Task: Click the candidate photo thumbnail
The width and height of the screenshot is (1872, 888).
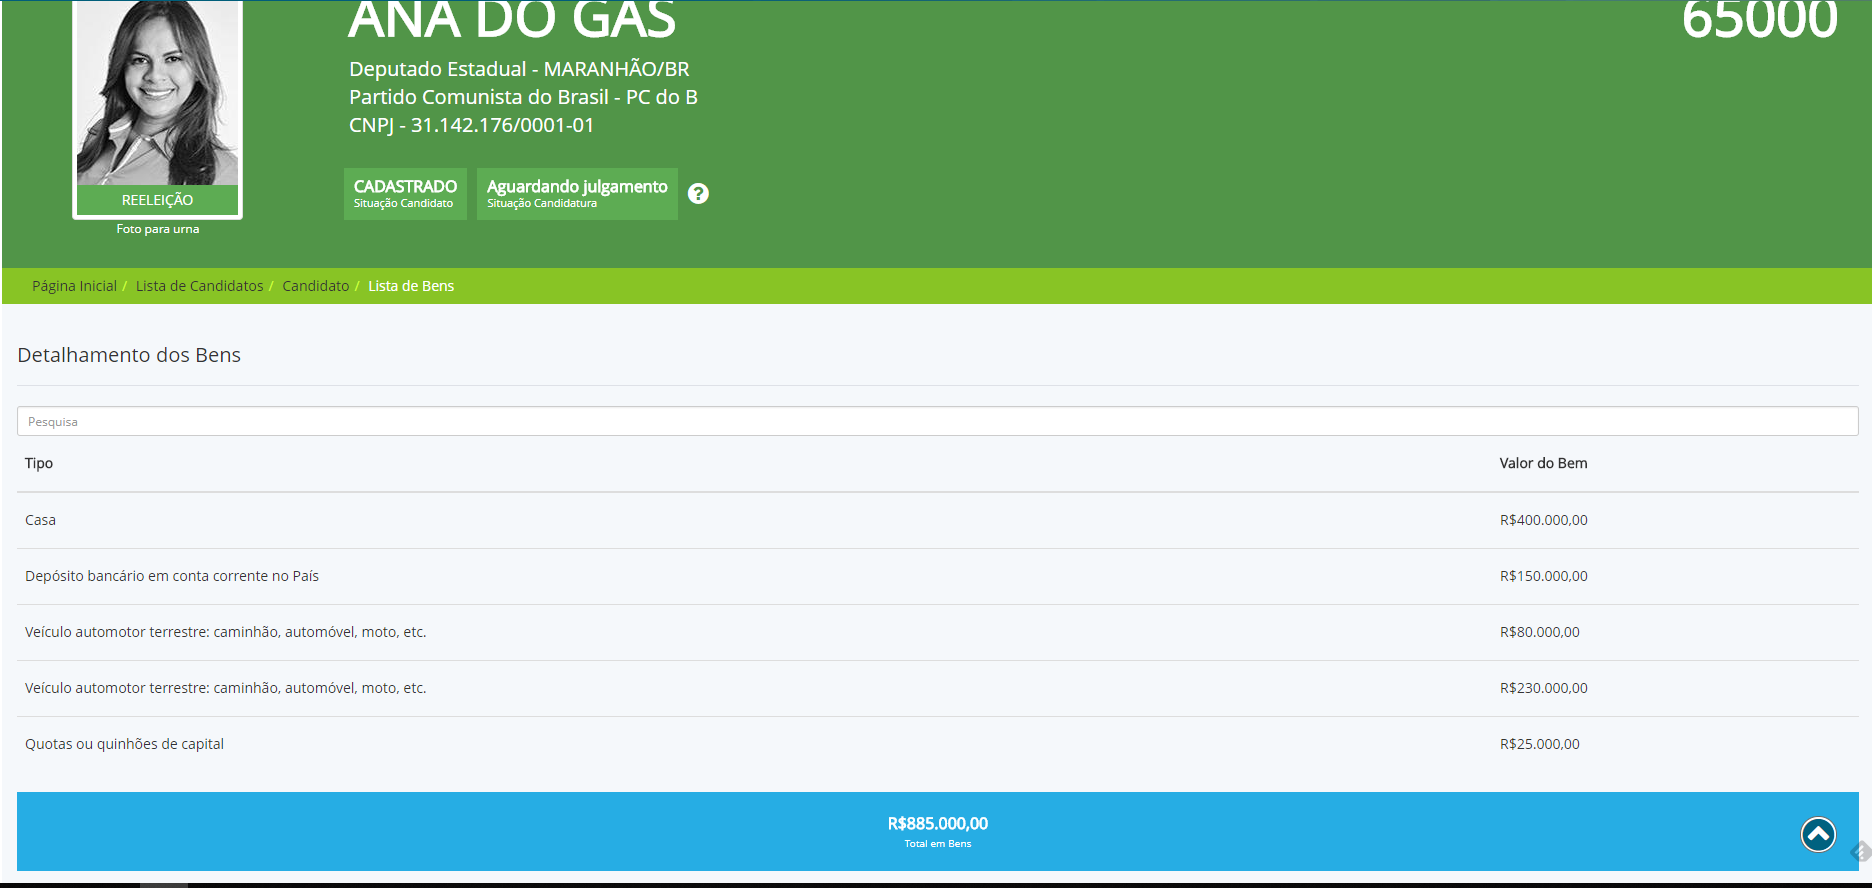Action: (x=158, y=93)
